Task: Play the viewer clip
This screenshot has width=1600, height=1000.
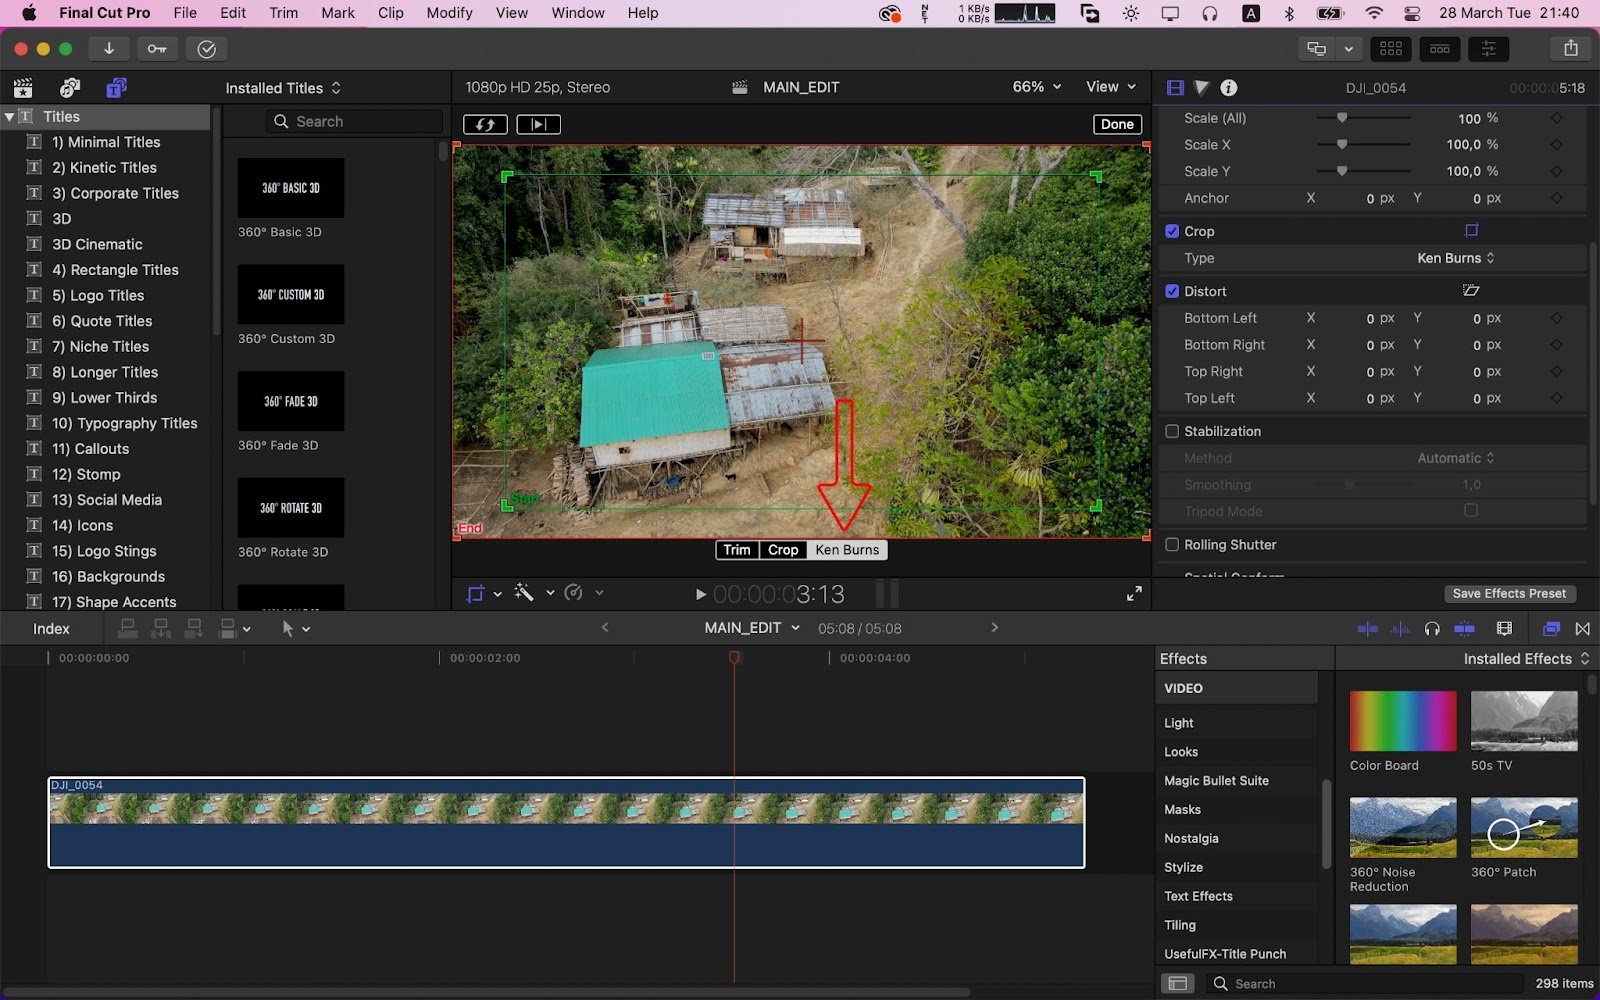Action: [701, 594]
